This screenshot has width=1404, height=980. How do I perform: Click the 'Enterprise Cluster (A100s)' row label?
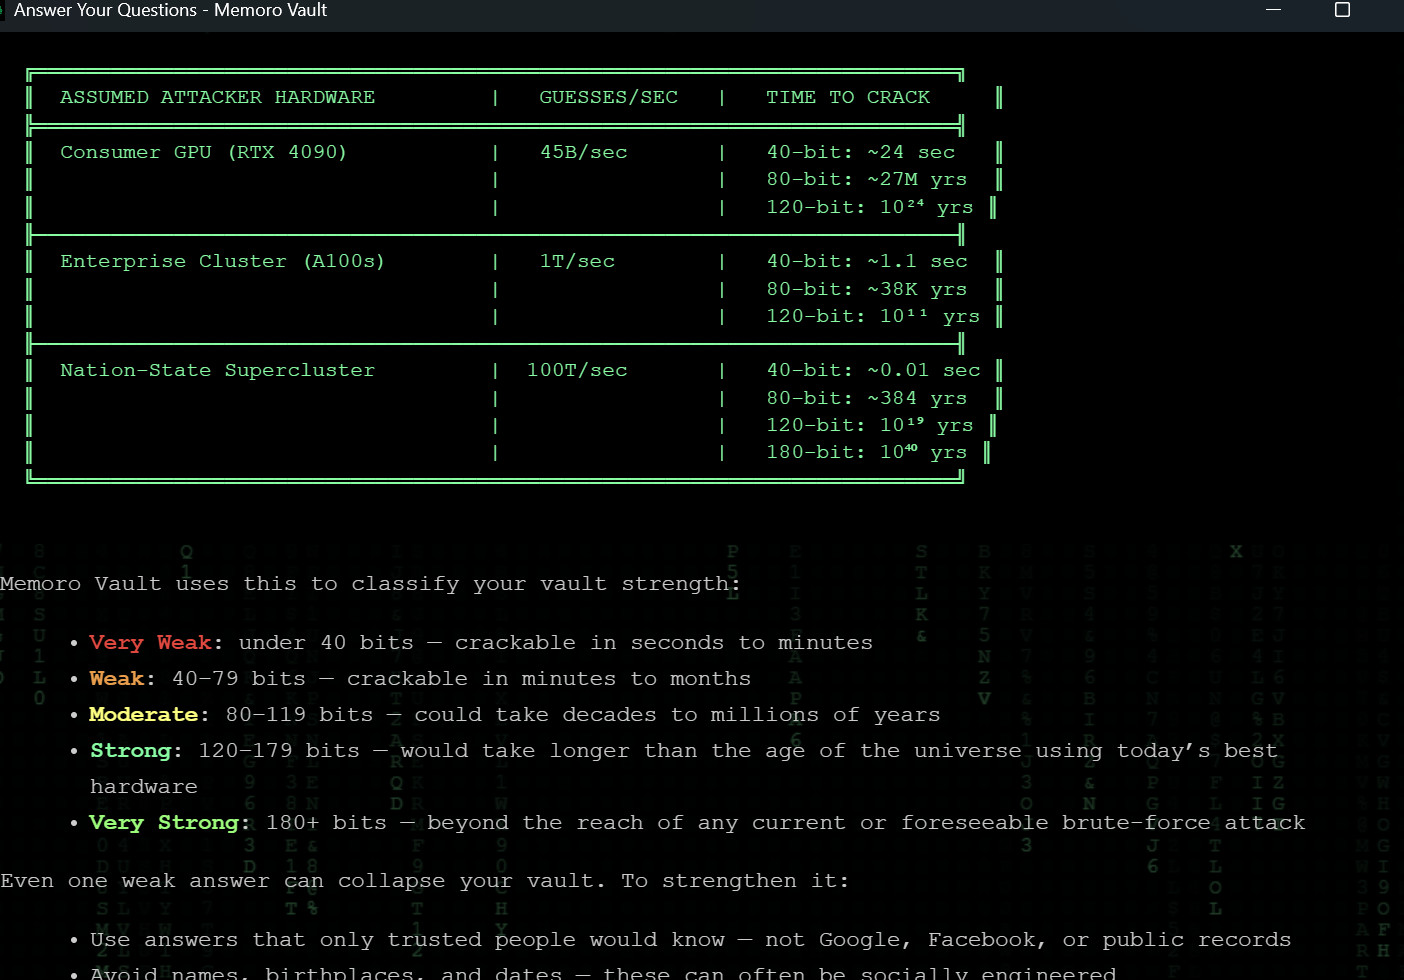222,261
